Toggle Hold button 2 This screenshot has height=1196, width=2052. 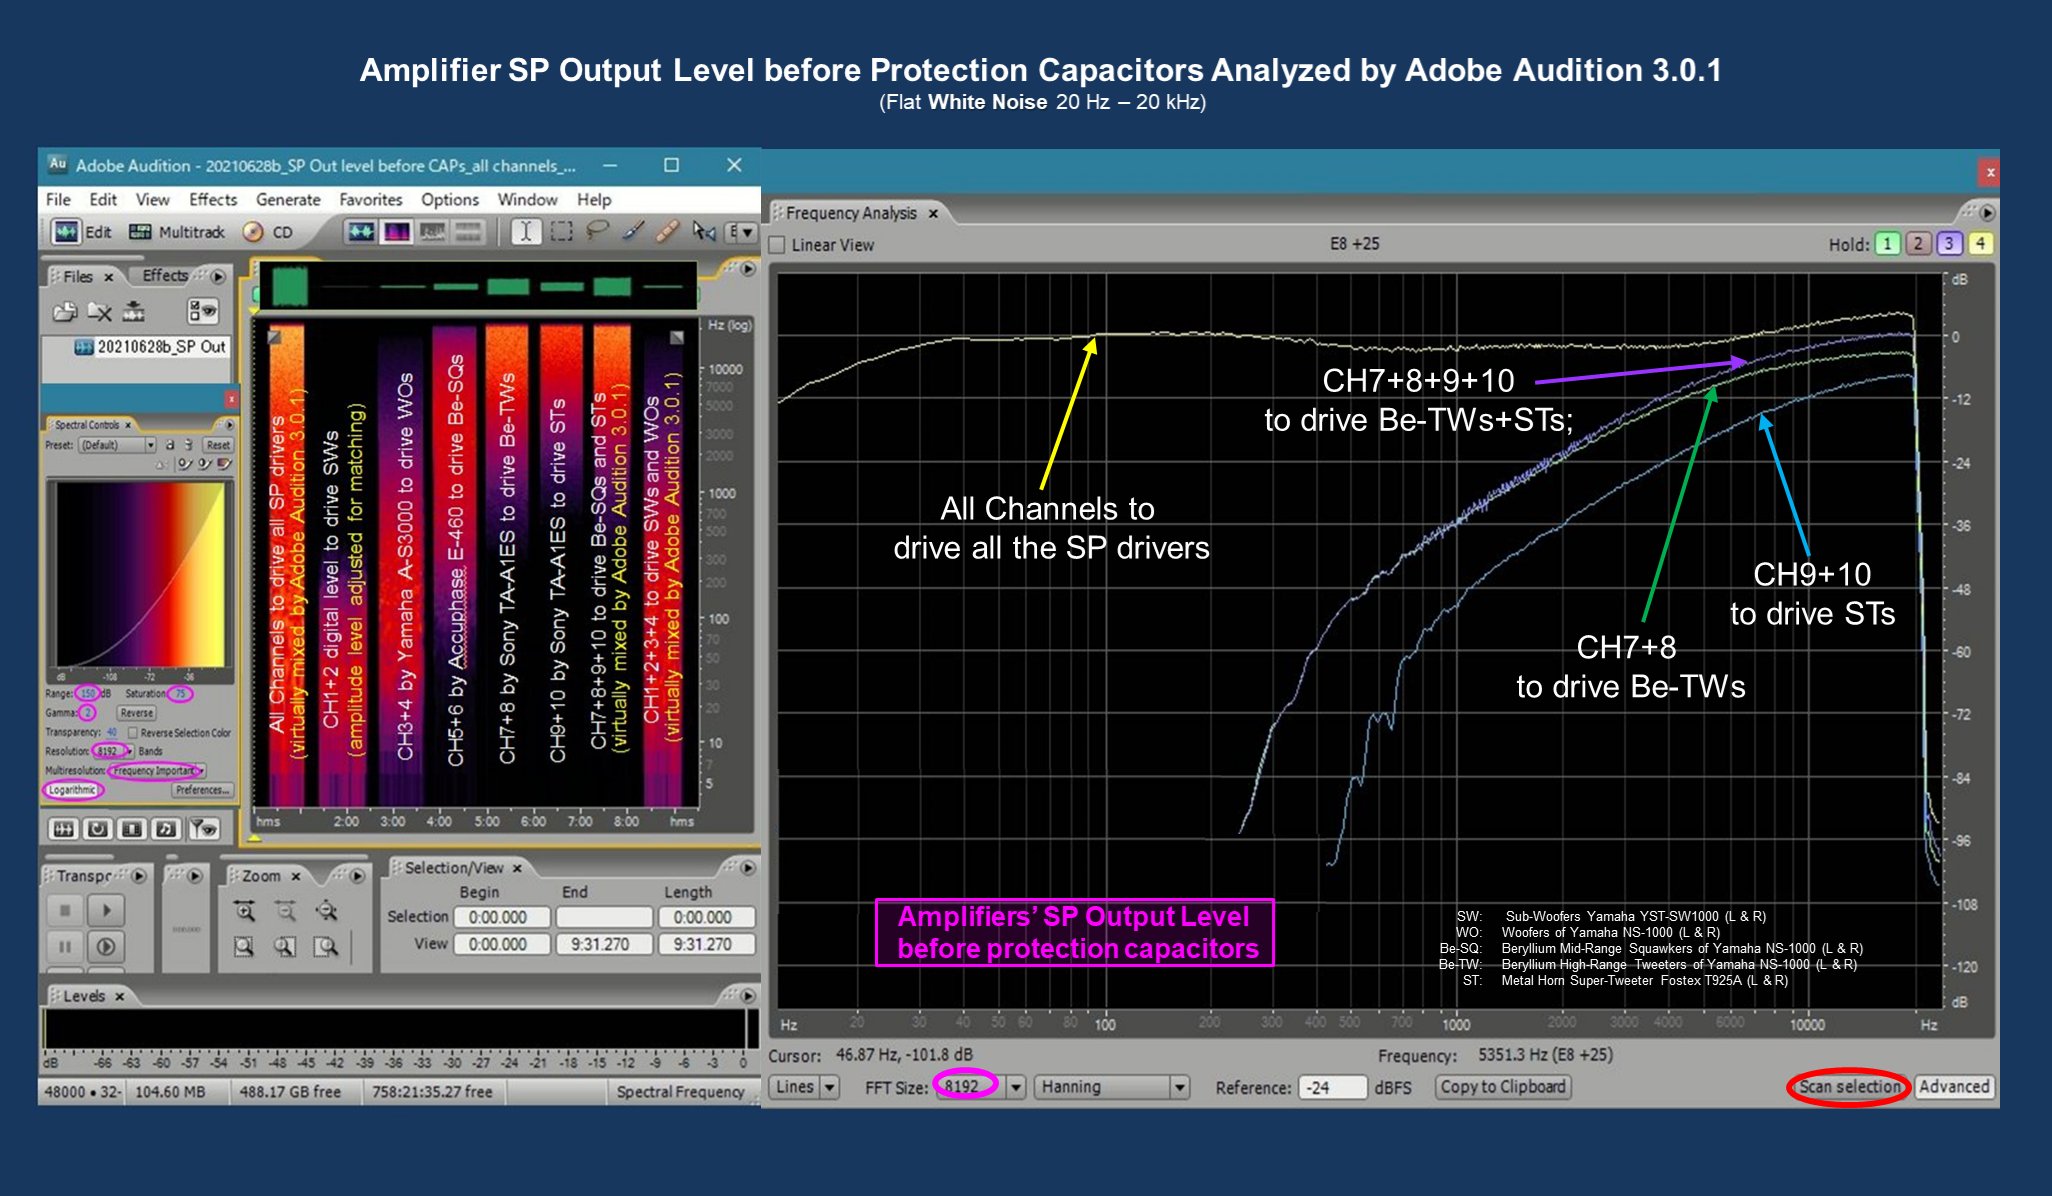coord(1918,243)
